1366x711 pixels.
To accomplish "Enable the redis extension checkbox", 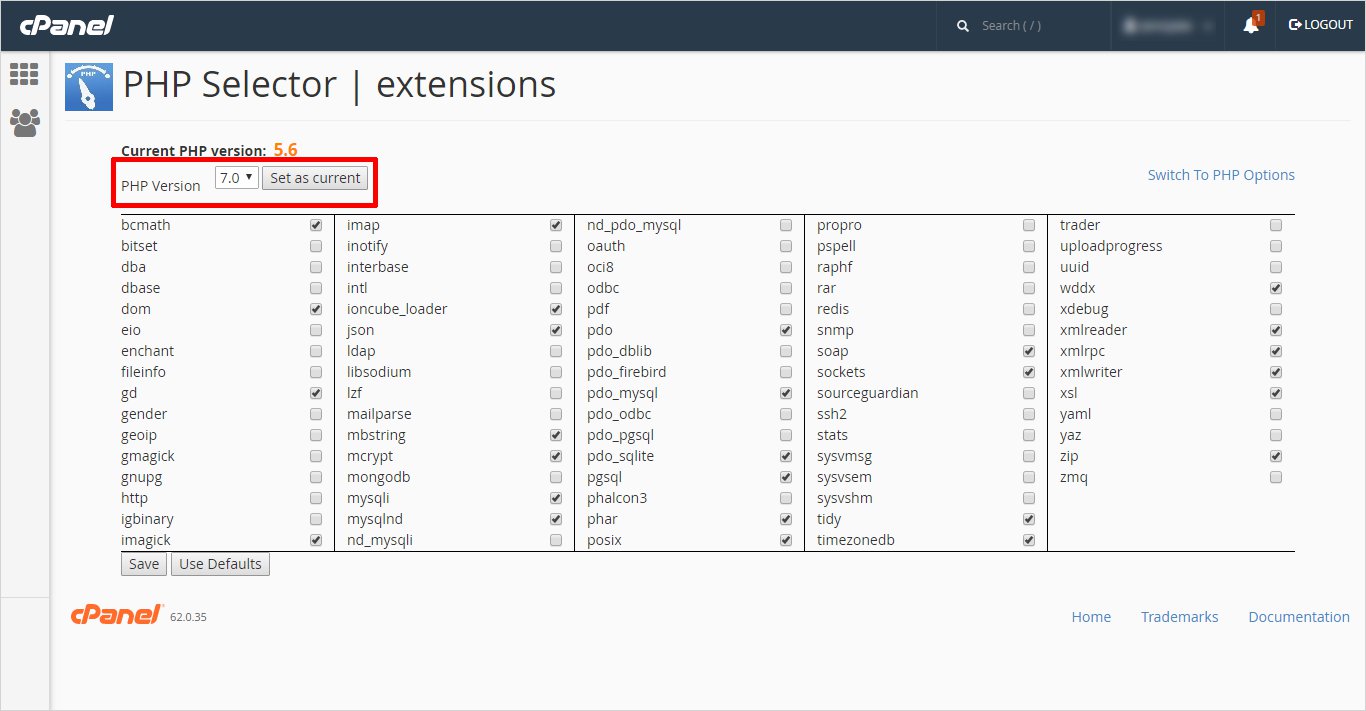I will point(1029,309).
